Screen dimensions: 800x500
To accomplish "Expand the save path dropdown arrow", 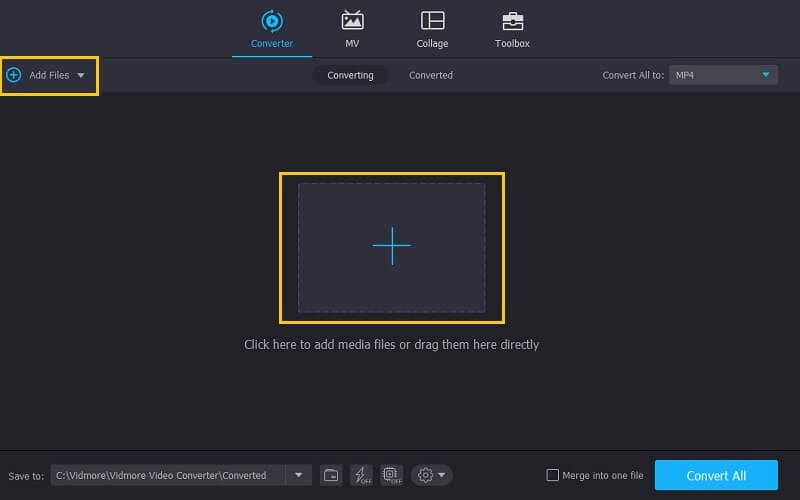I will pyautogui.click(x=298, y=475).
